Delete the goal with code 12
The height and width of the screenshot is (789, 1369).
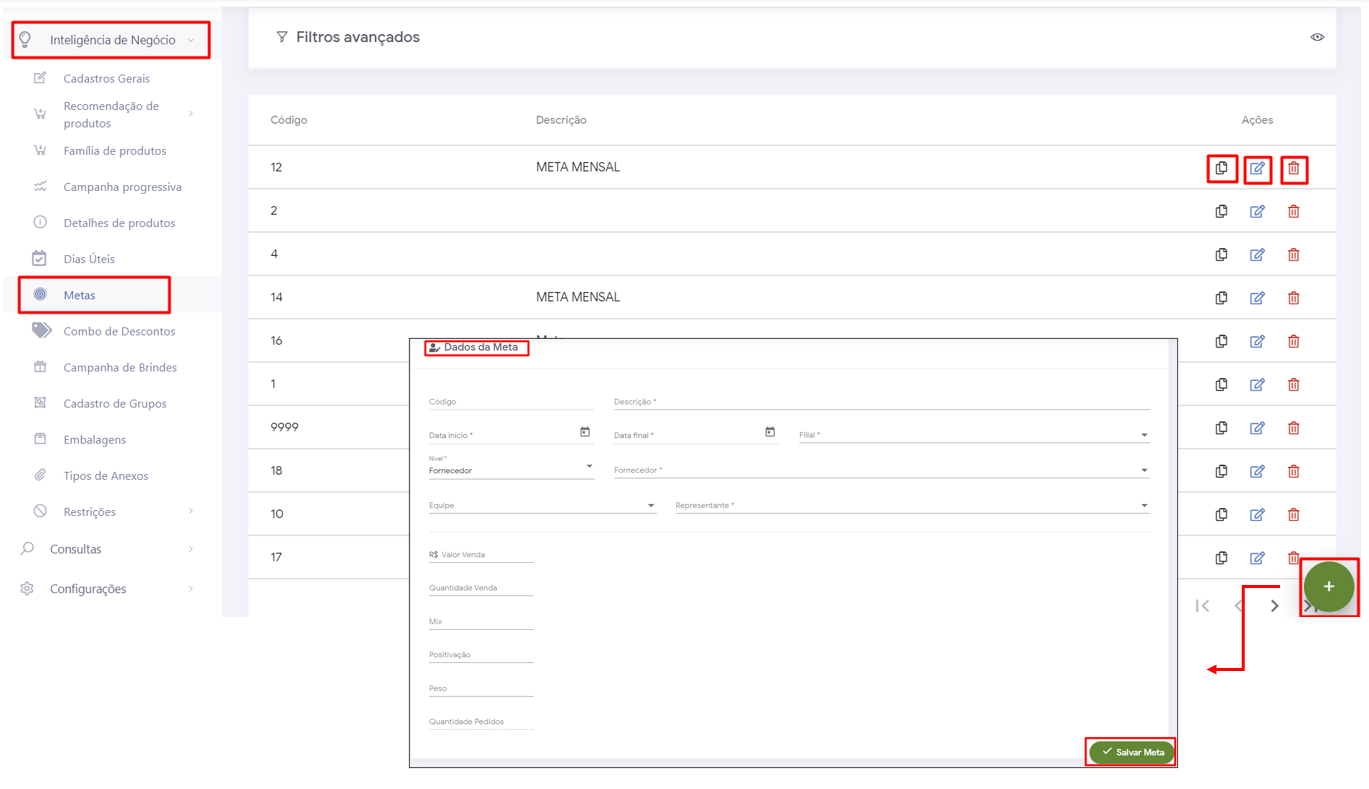pyautogui.click(x=1293, y=169)
